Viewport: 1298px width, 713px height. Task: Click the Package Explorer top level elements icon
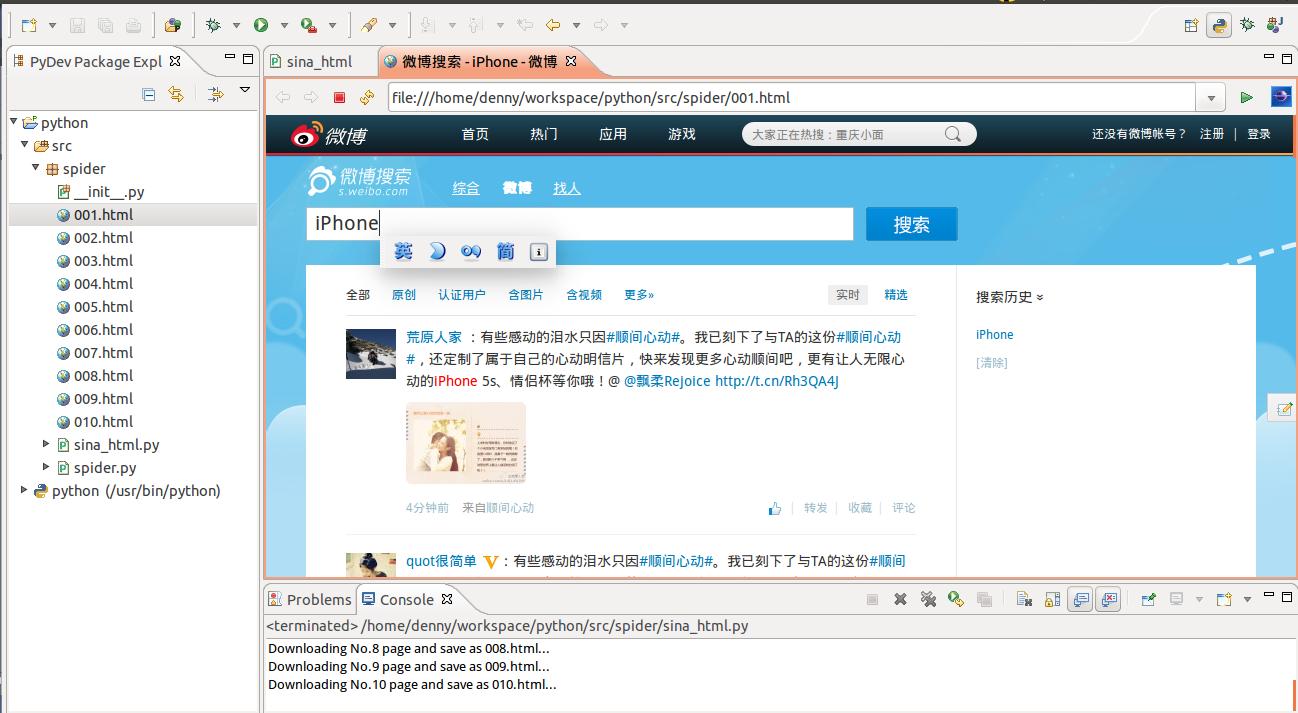[x=215, y=94]
